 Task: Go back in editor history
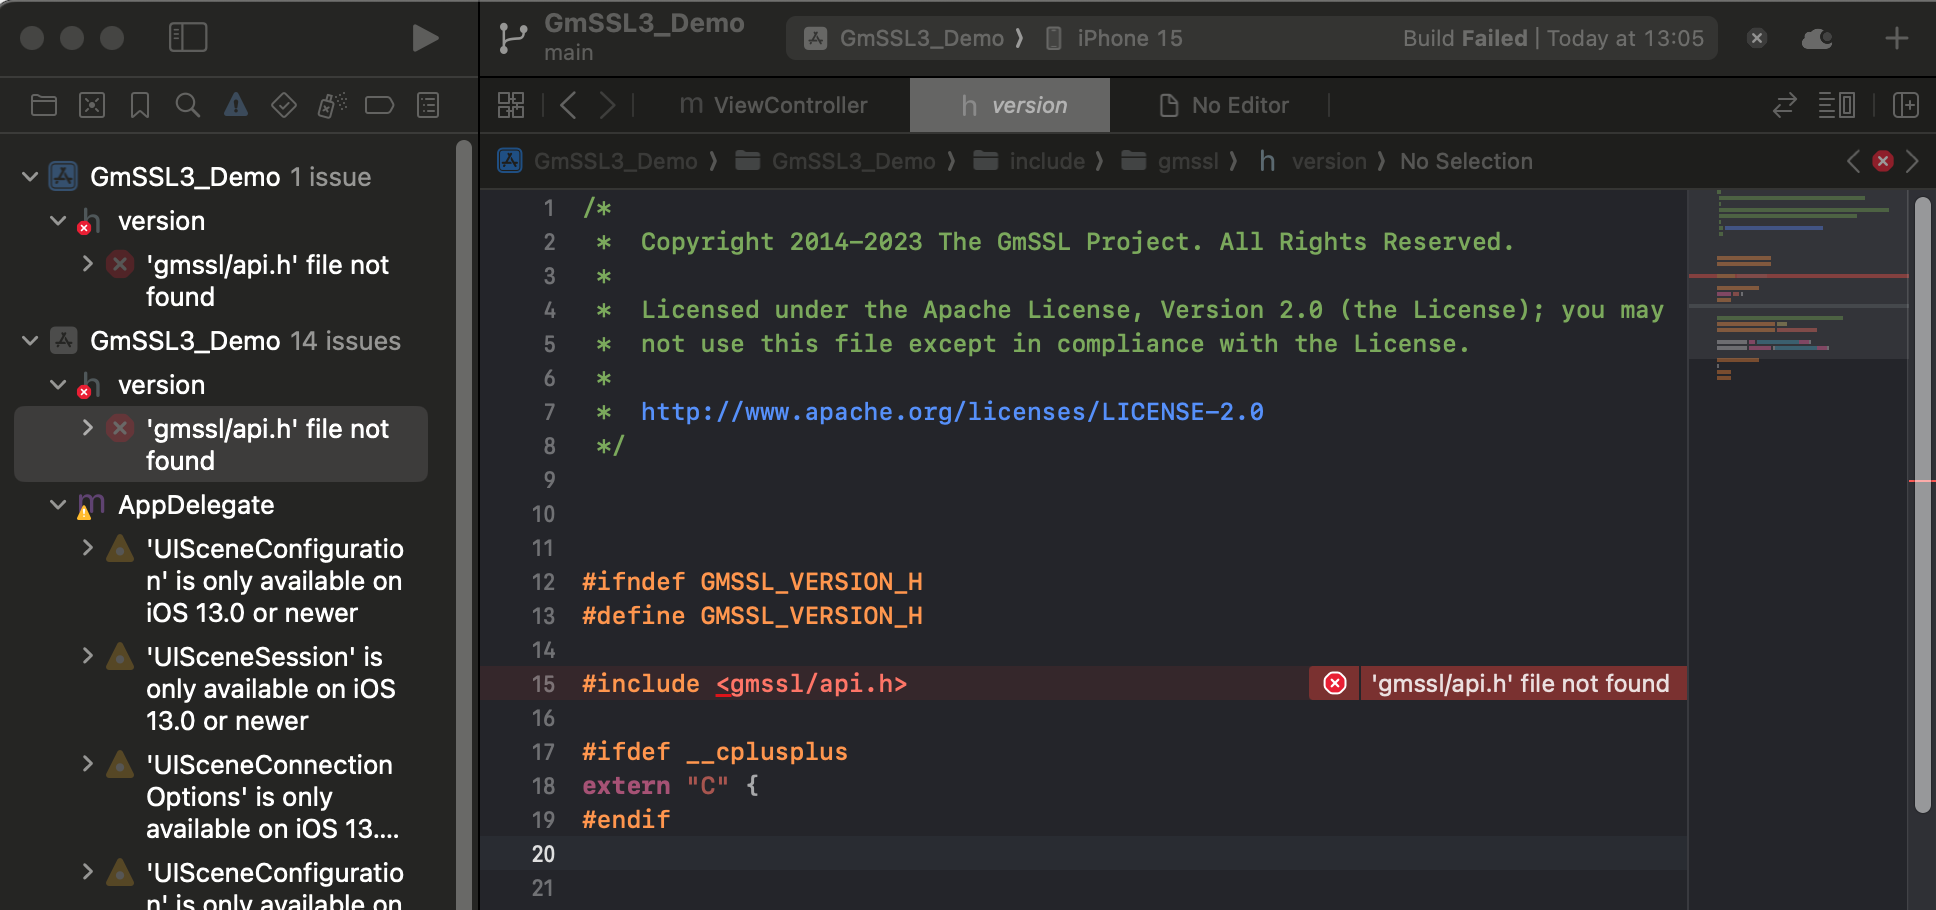click(568, 105)
